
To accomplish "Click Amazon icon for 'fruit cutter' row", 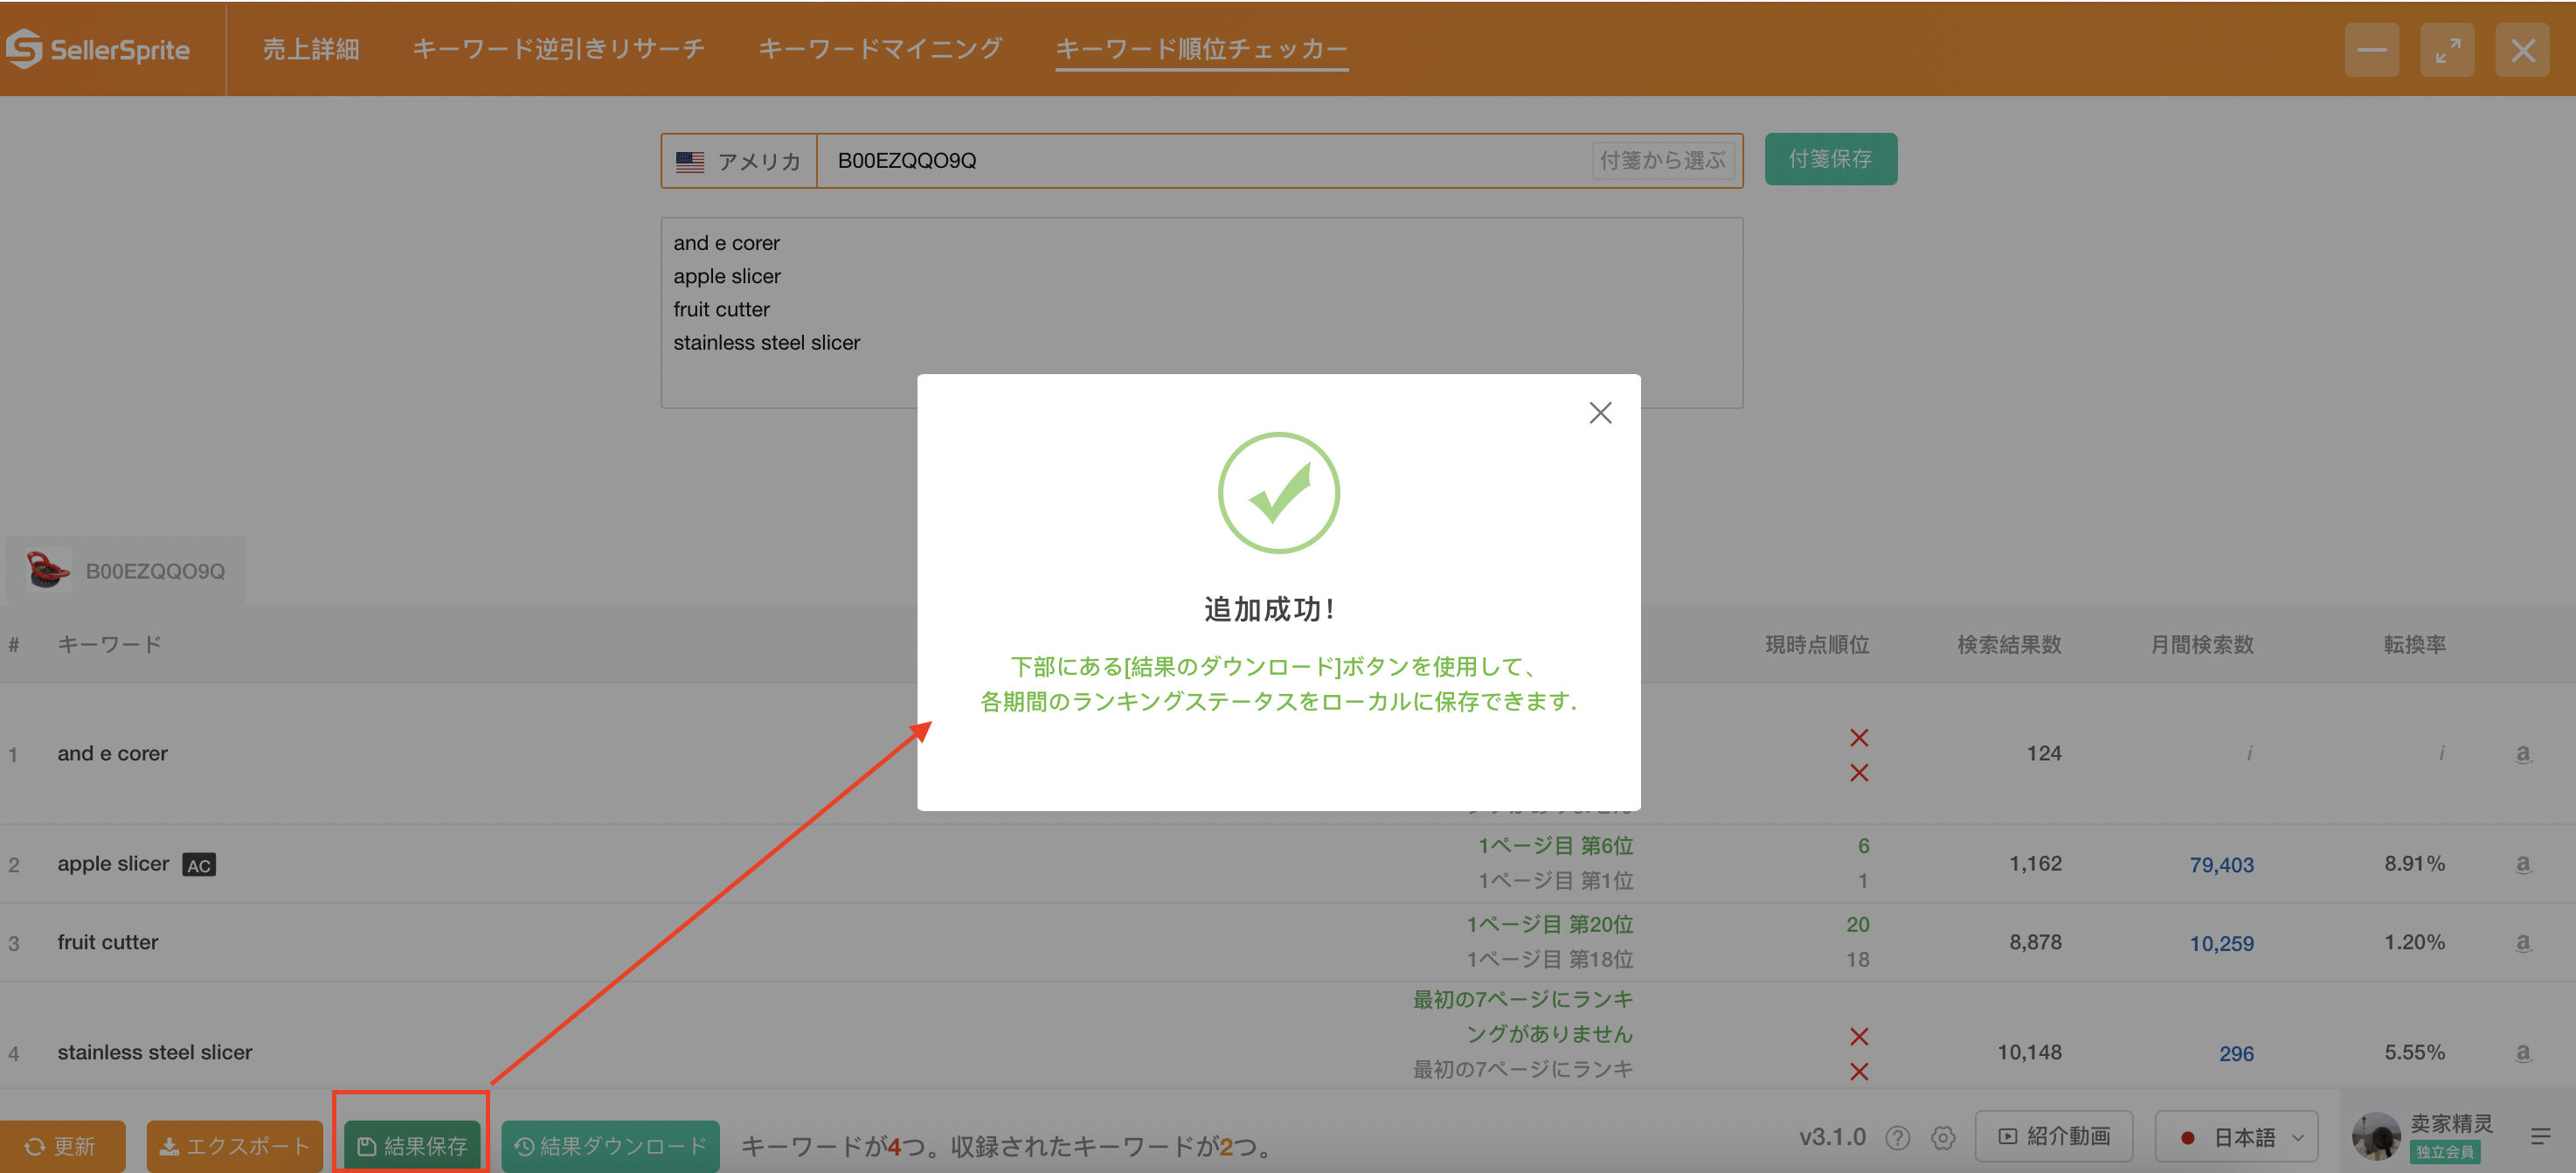I will [x=2523, y=942].
